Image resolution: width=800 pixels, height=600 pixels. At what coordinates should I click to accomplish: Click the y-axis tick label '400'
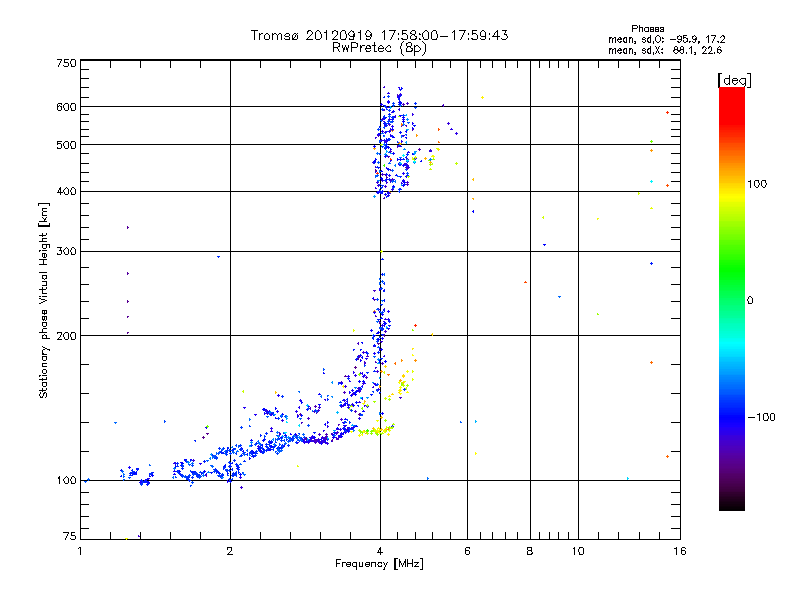(66, 191)
